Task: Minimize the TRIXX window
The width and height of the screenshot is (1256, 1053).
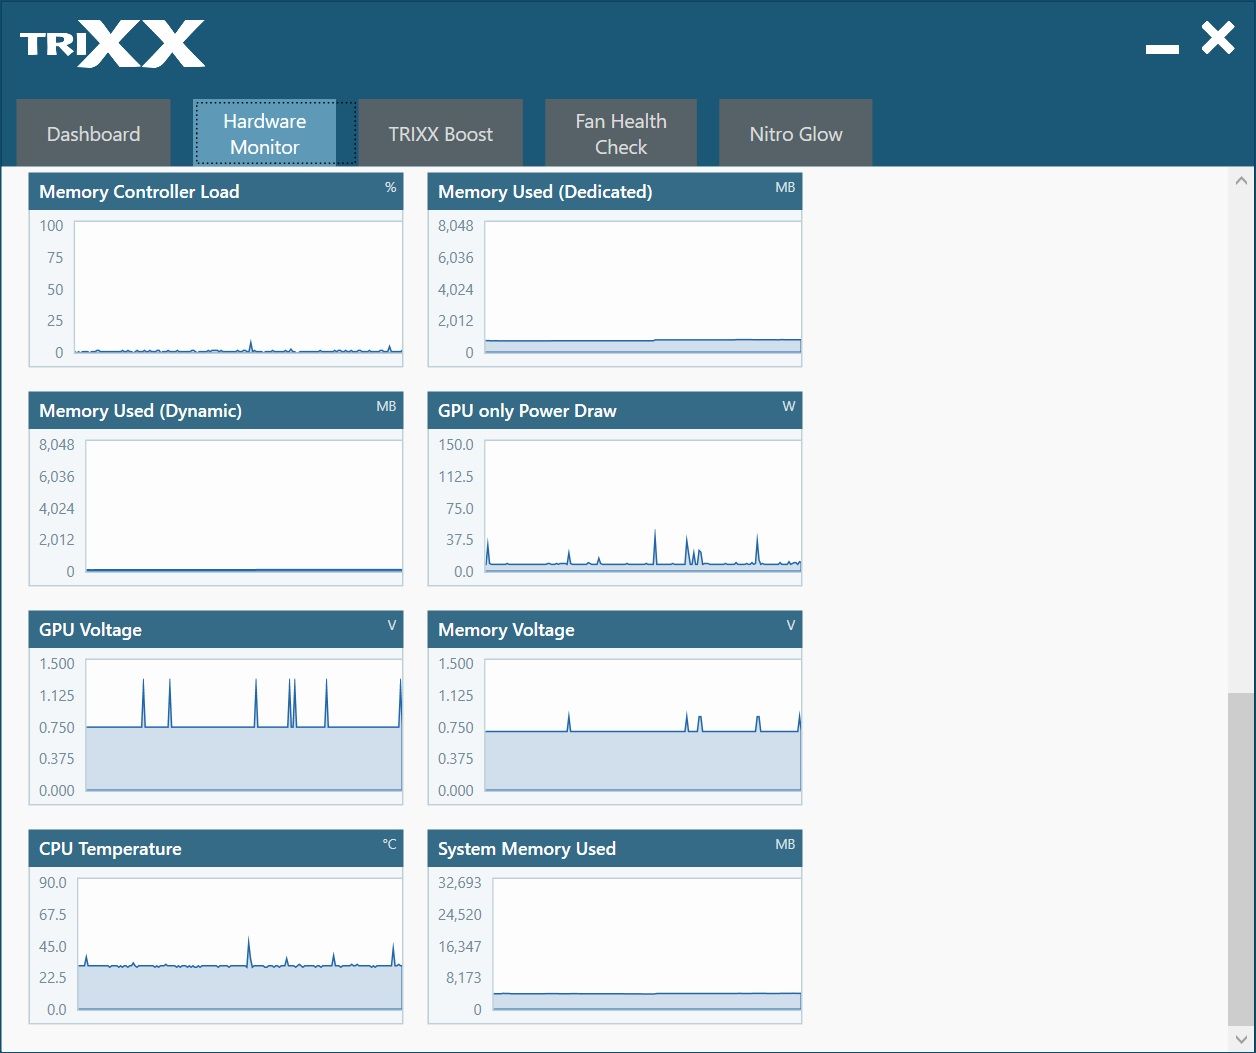Action: [x=1162, y=48]
